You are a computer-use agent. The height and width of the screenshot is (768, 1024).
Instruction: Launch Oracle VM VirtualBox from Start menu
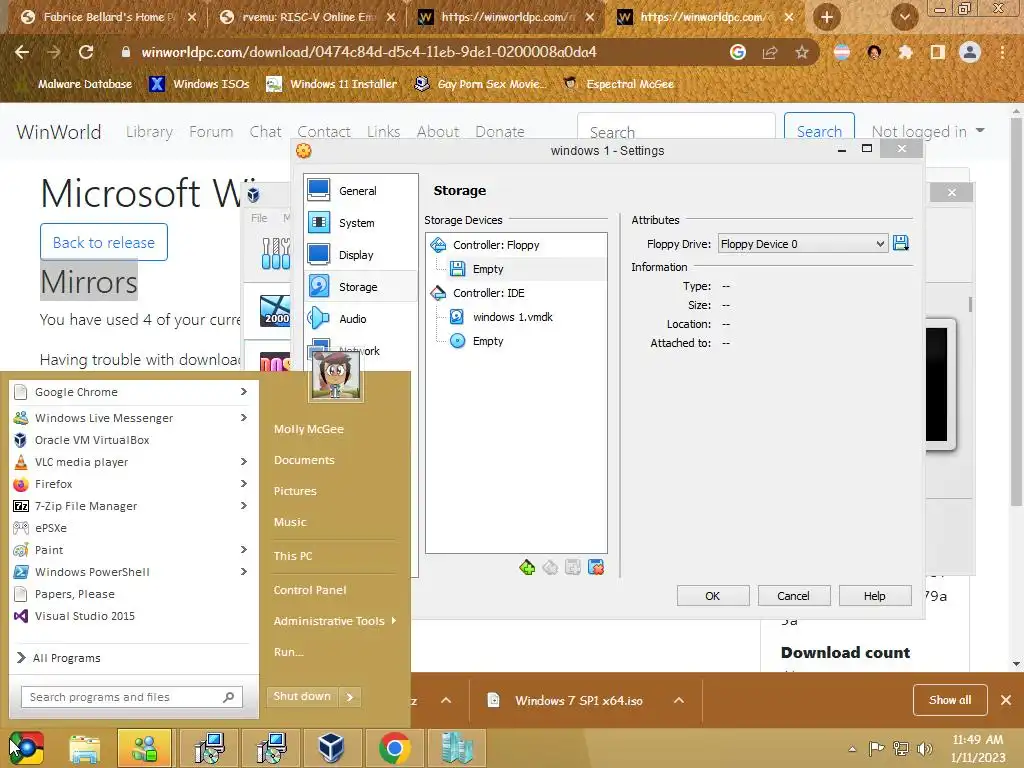(131, 440)
